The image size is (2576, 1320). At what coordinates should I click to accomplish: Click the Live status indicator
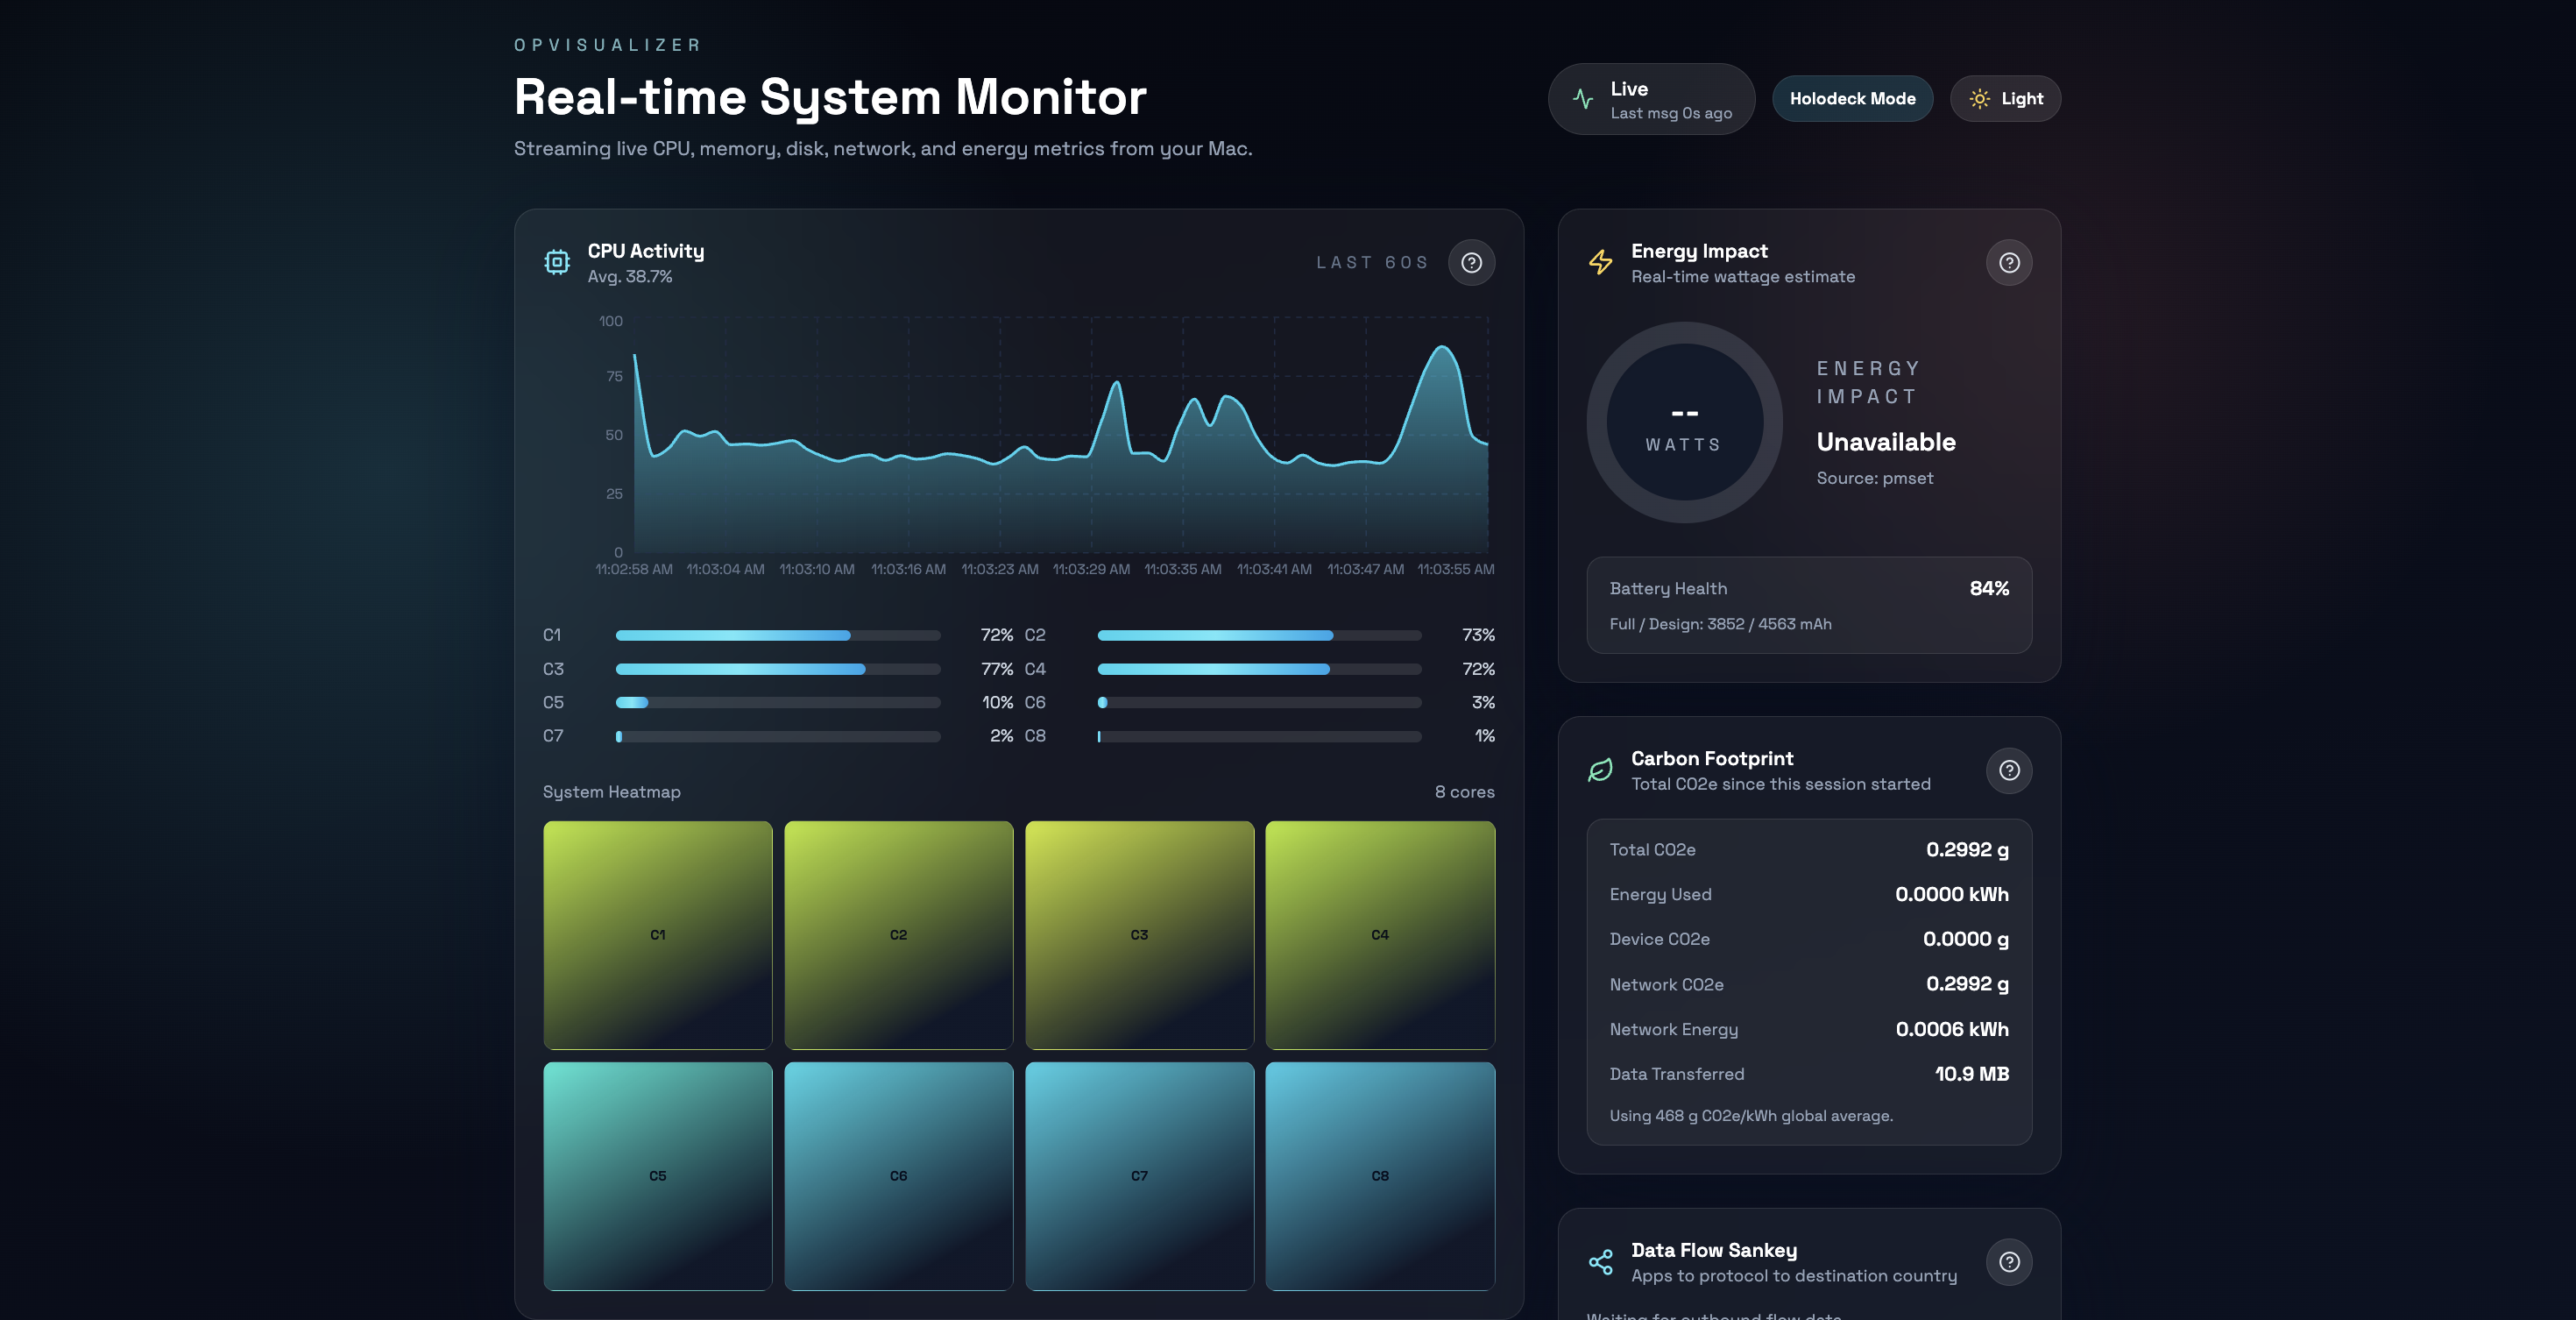[x=1651, y=99]
